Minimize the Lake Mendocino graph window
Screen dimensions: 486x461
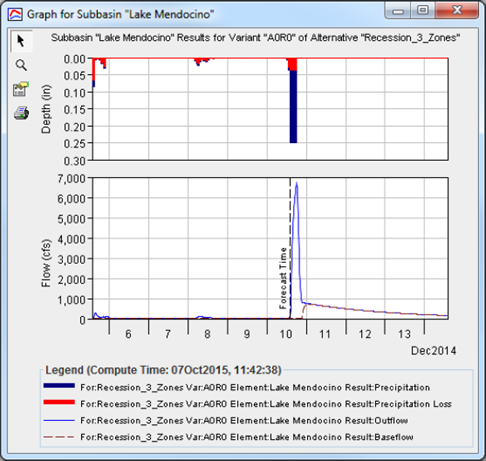(398, 11)
